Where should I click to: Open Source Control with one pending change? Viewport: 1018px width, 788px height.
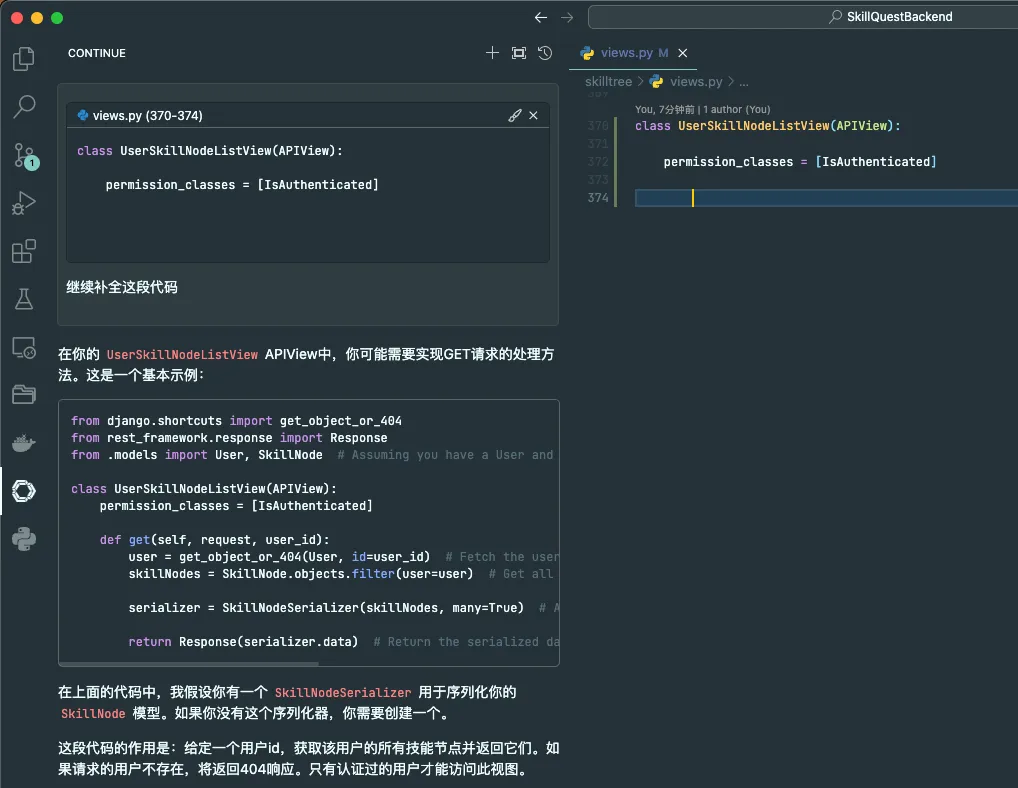coord(24,155)
